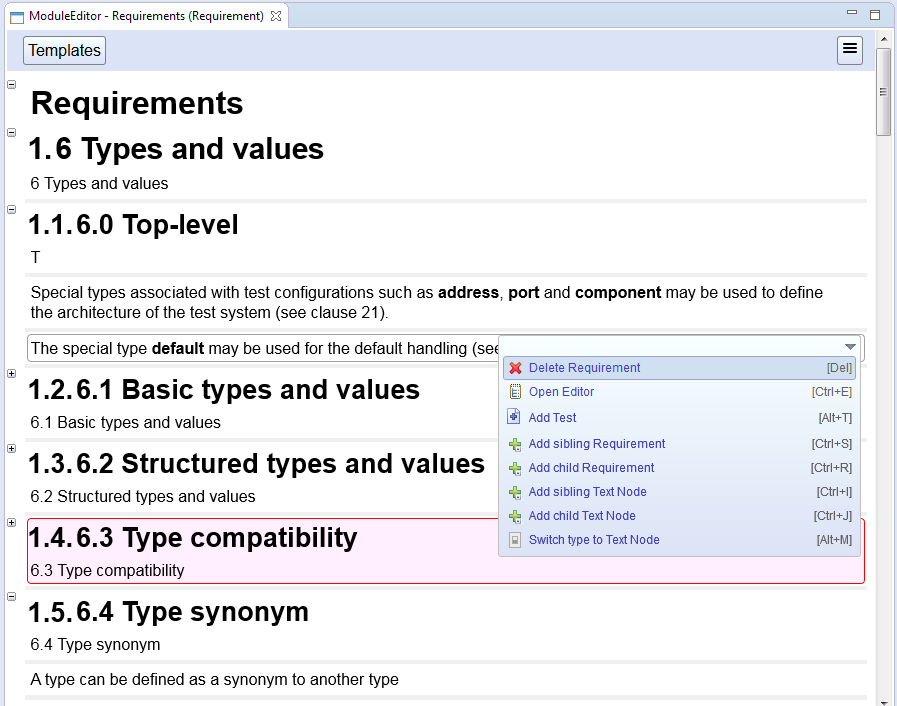897x706 pixels.
Task: Click the scrollbar up arrow
Action: [x=884, y=39]
